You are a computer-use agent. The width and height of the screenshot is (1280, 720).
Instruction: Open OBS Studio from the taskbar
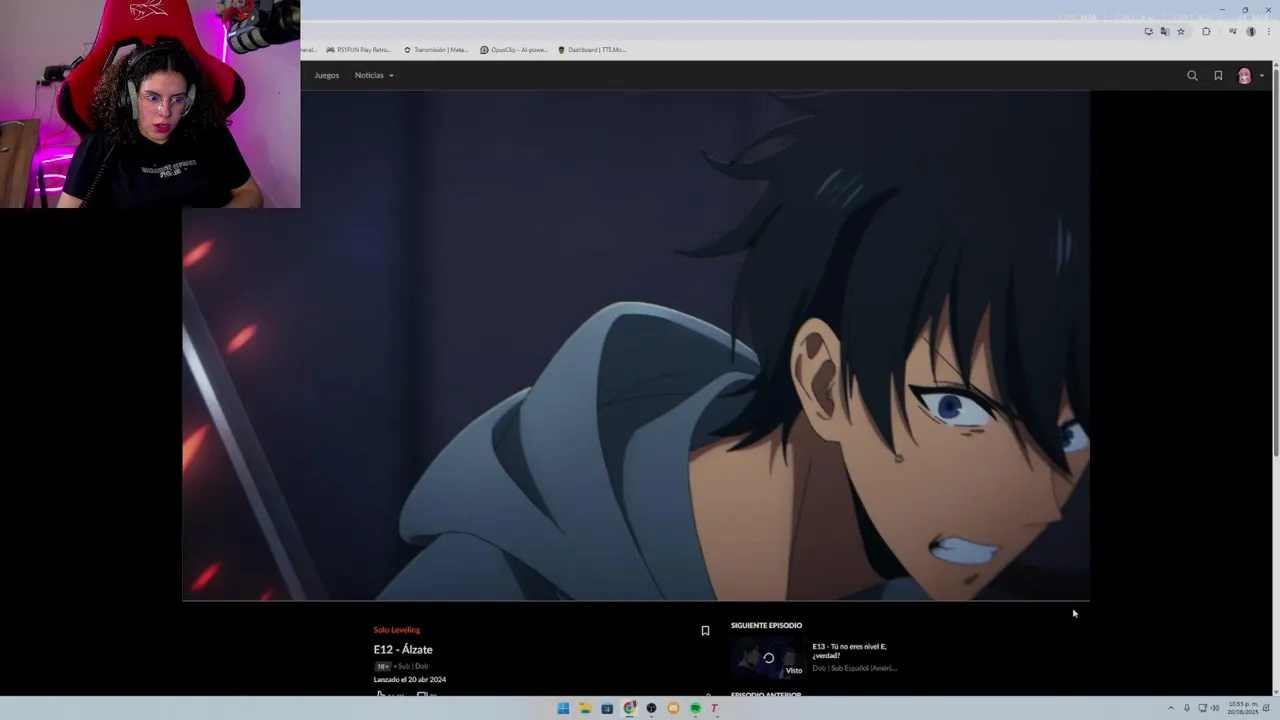pos(651,708)
